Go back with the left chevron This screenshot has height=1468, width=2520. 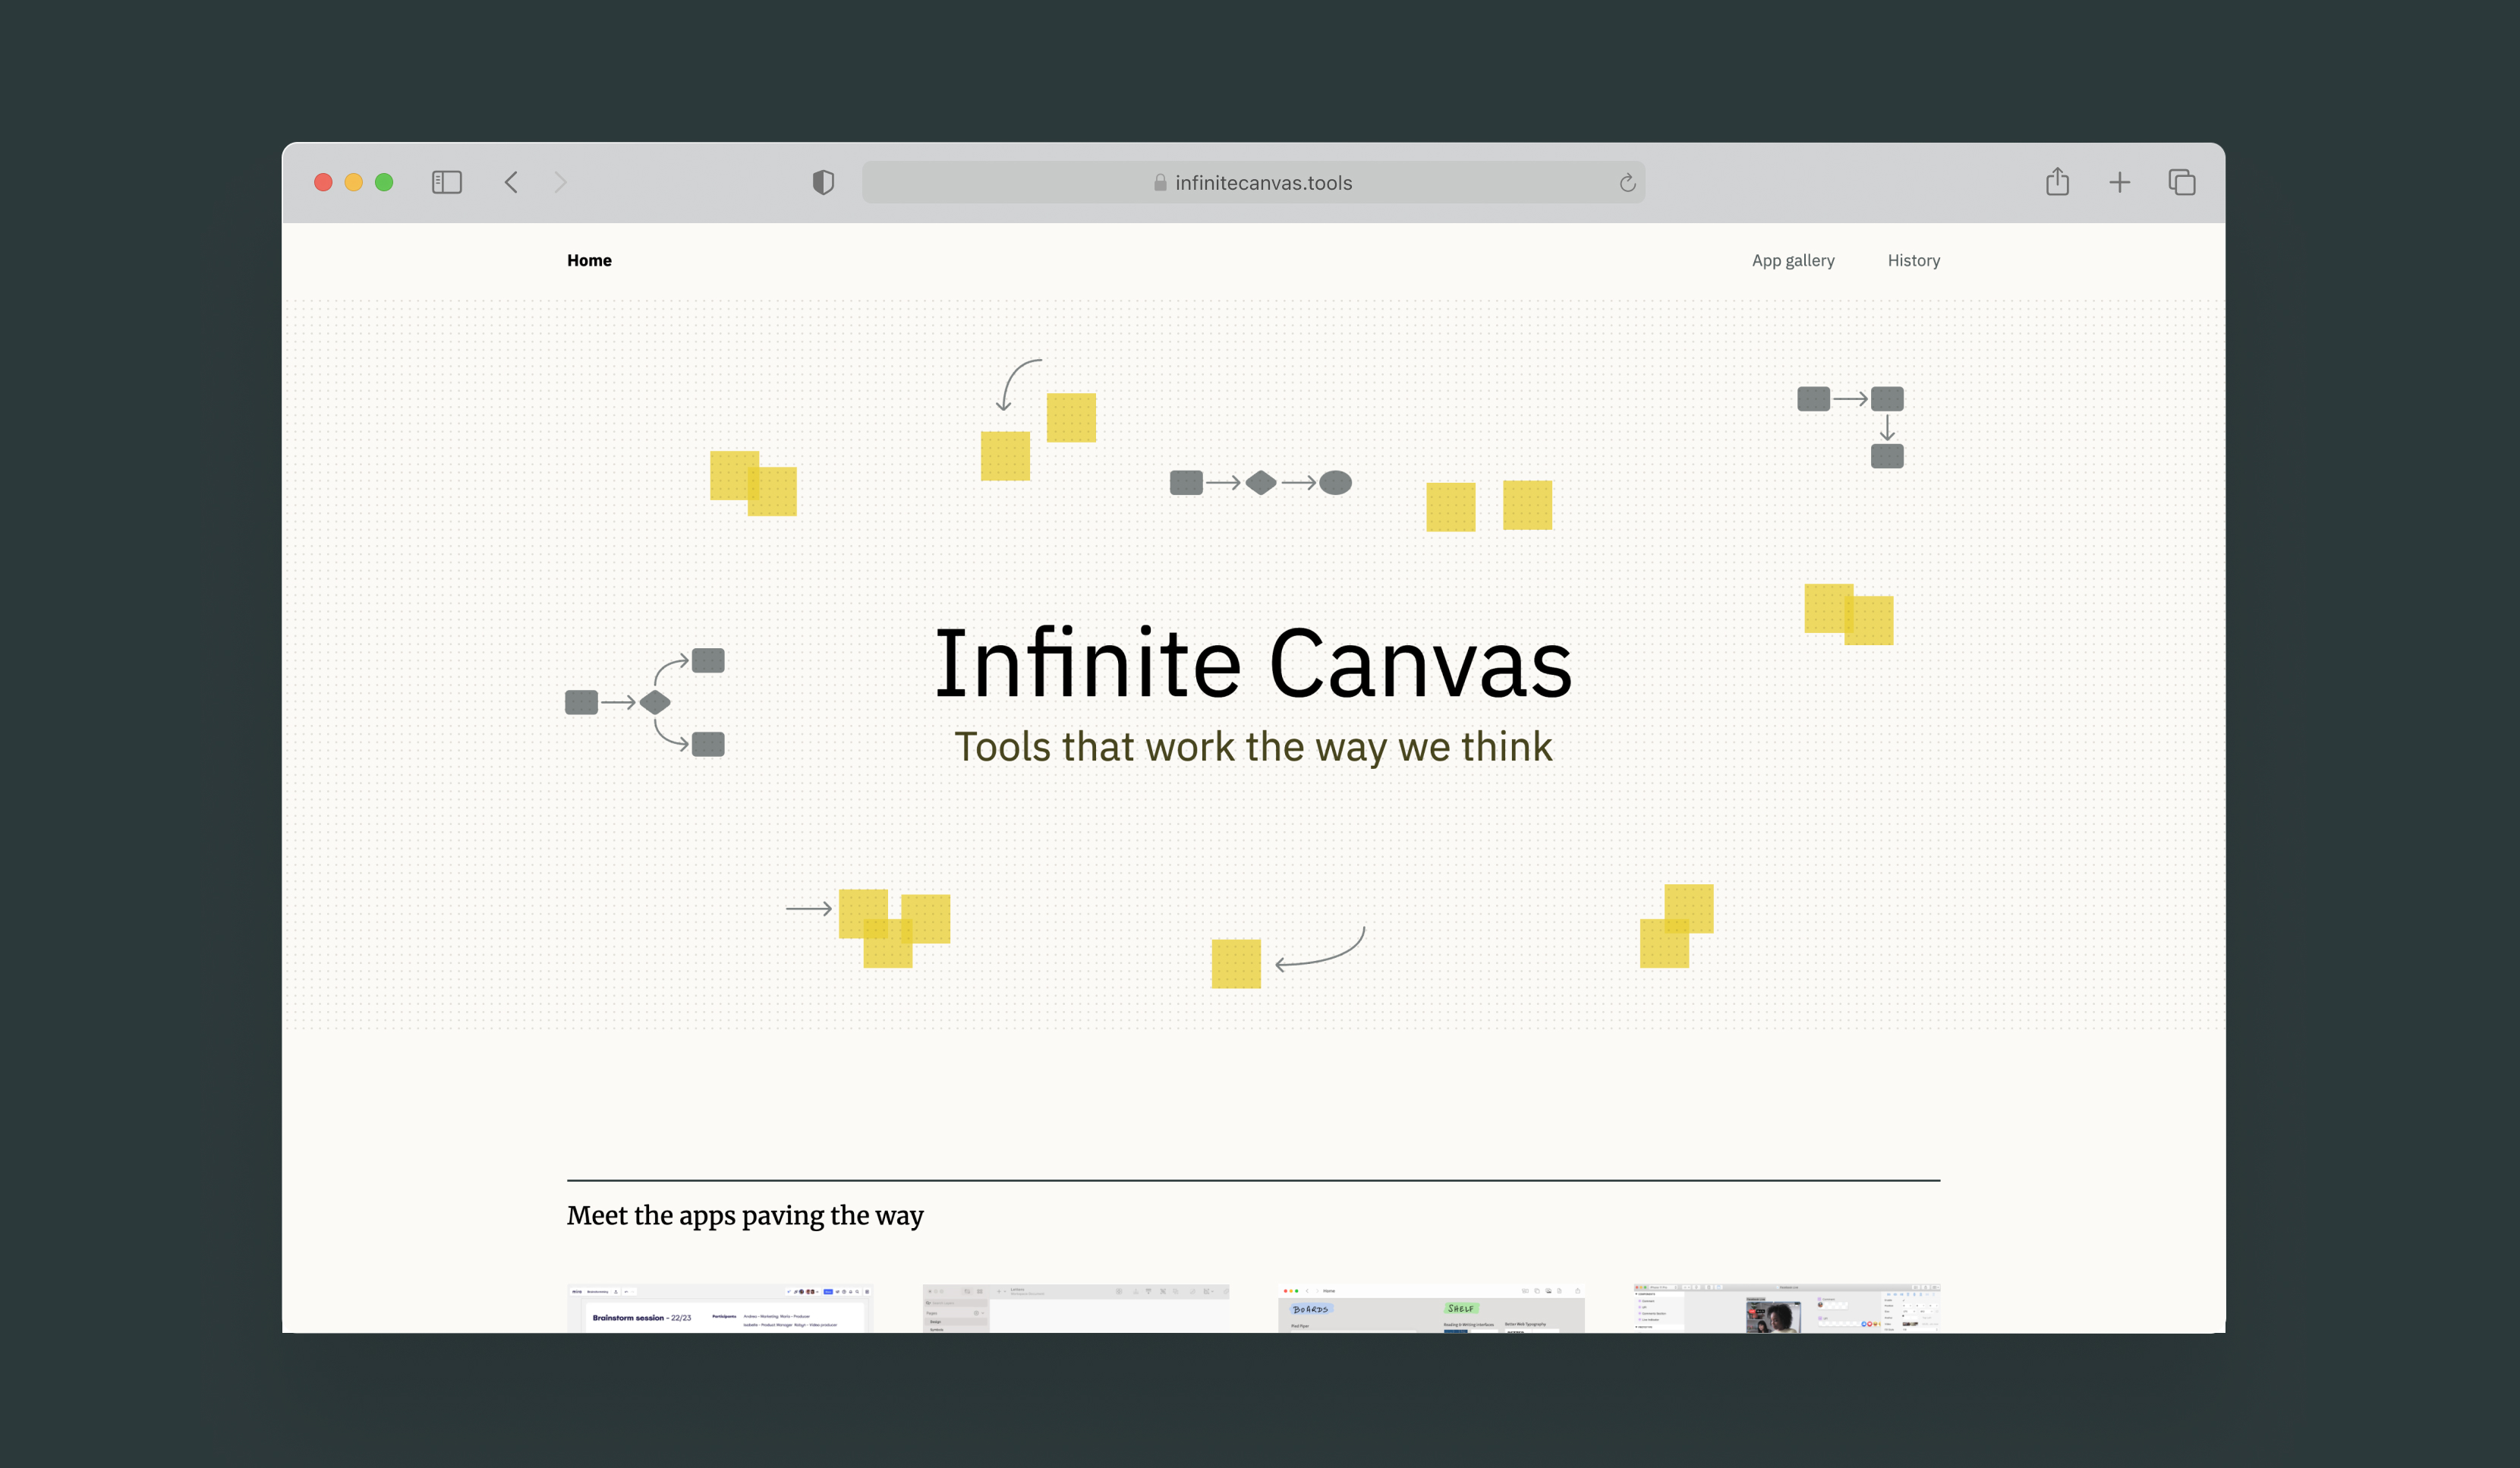[x=511, y=182]
